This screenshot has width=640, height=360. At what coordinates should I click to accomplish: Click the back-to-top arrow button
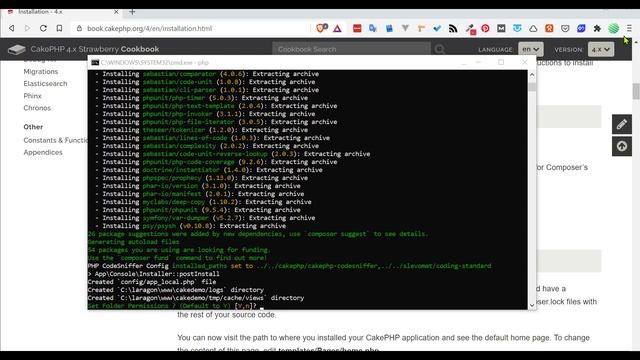pyautogui.click(x=622, y=146)
